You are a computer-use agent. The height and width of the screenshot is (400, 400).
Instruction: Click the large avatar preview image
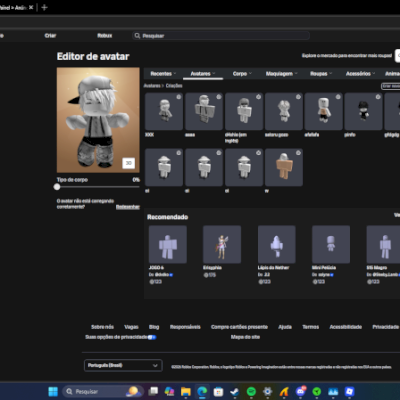[98, 120]
